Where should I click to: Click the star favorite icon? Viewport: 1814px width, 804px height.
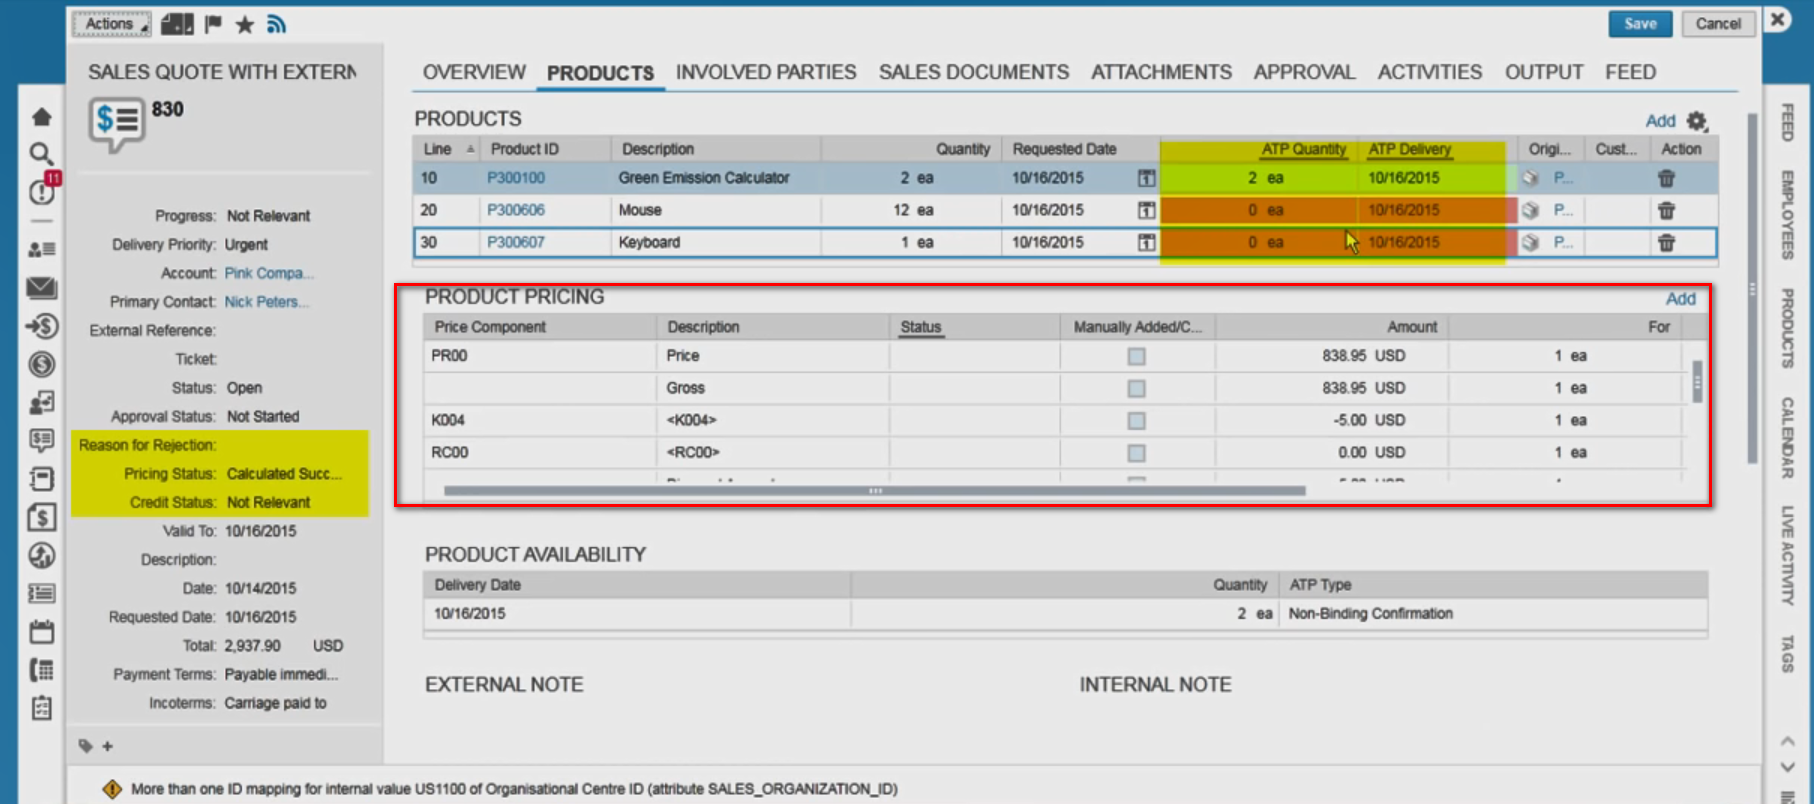pos(245,24)
